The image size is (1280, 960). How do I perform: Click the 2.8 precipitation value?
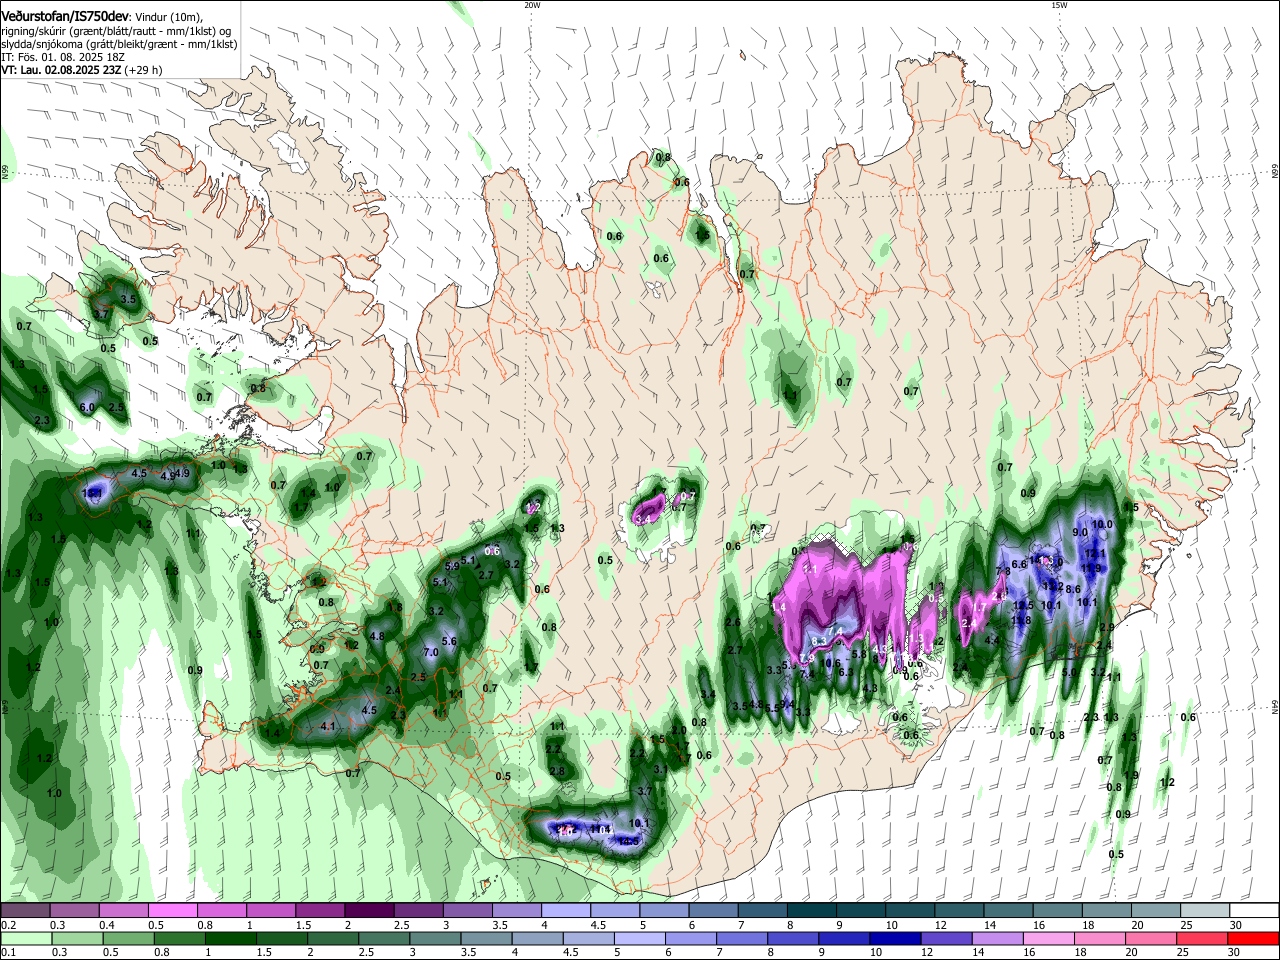coord(557,771)
